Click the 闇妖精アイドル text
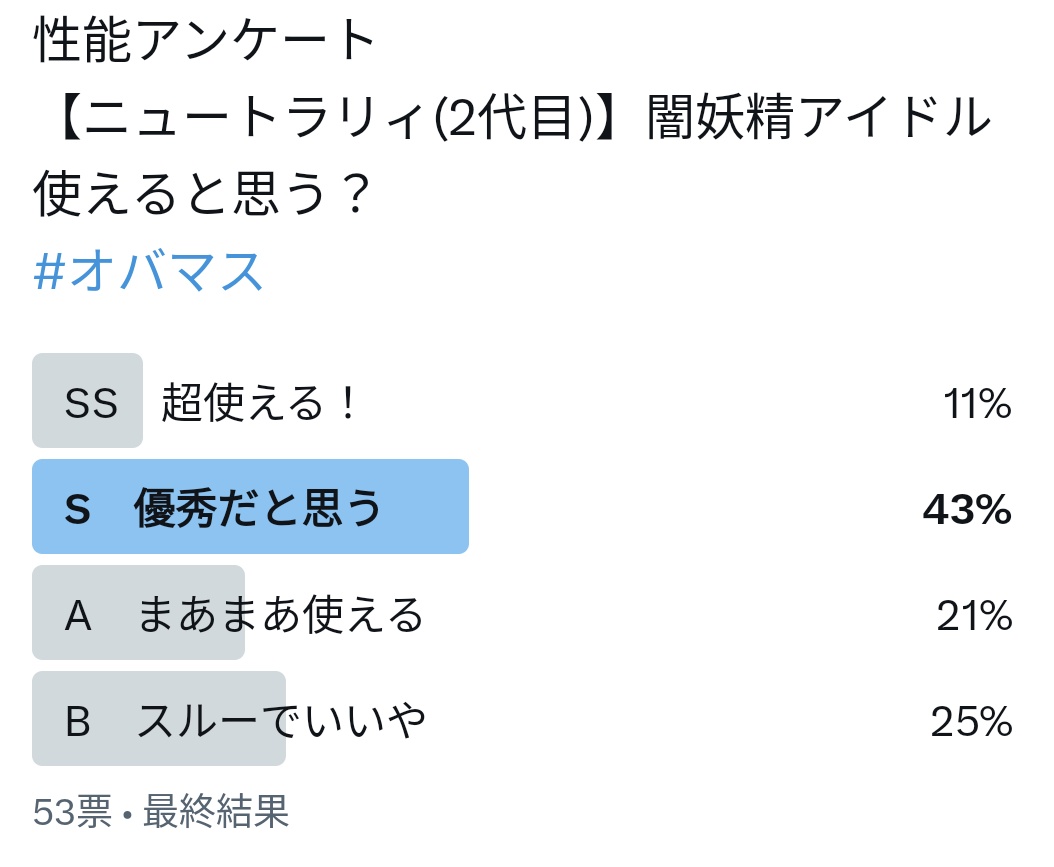Image resolution: width=1054 pixels, height=867 pixels. [819, 117]
